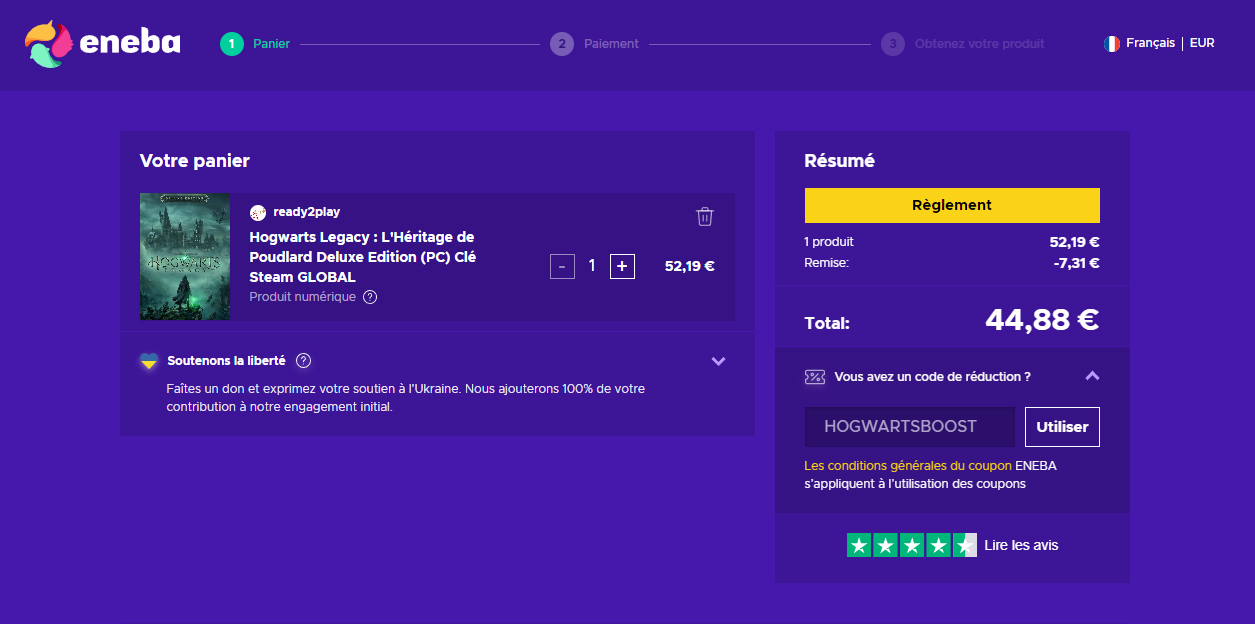The width and height of the screenshot is (1255, 624).
Task: Click the discount coupon ticket icon
Action: [815, 377]
